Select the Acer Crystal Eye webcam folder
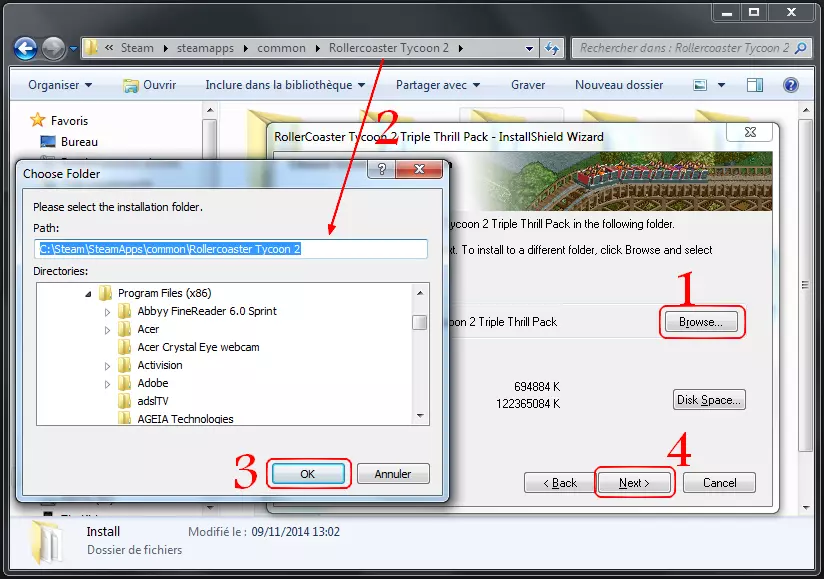 click(x=198, y=347)
